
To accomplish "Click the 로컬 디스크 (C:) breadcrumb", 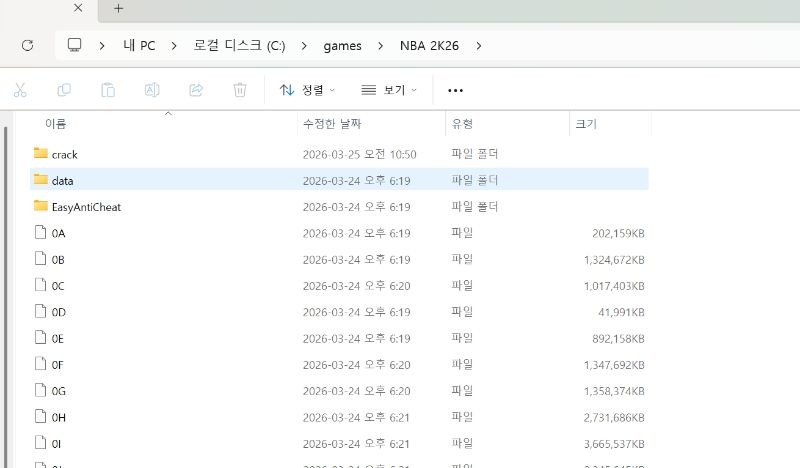I will click(x=239, y=46).
